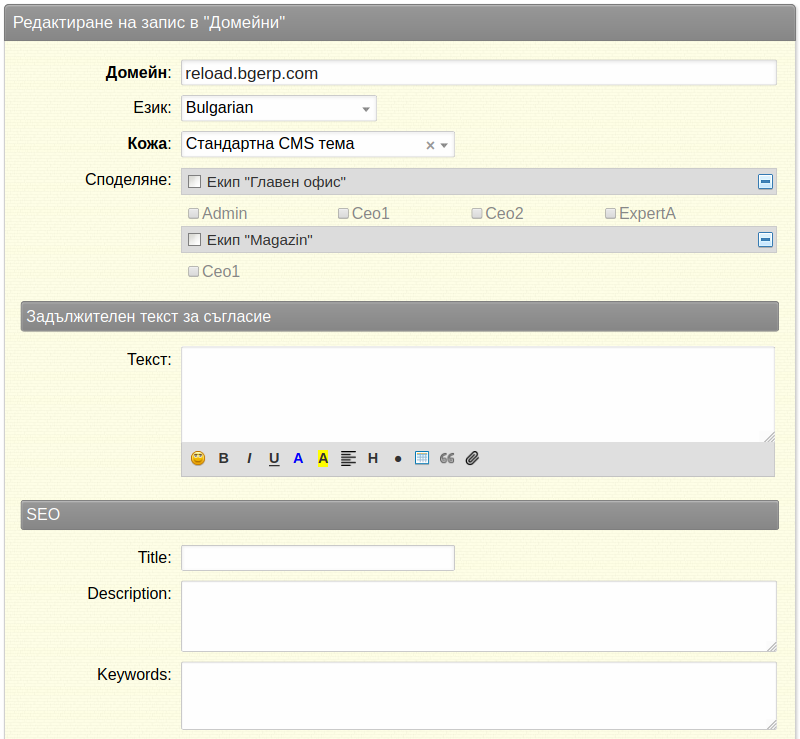Clear the Стандартна CMS тема selection
The image size is (800, 739).
[x=430, y=145]
